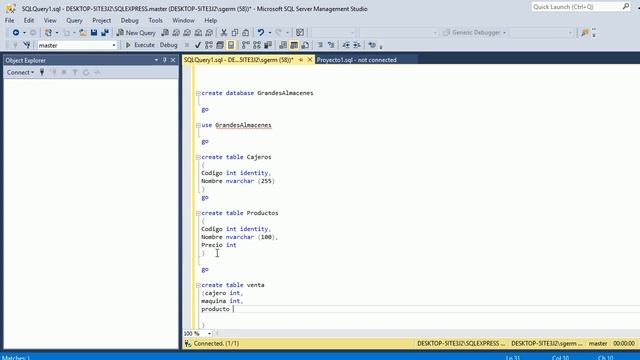Switch to the SQLQuery1.sql tab
Viewport: 640px width, 360px height.
click(238, 60)
